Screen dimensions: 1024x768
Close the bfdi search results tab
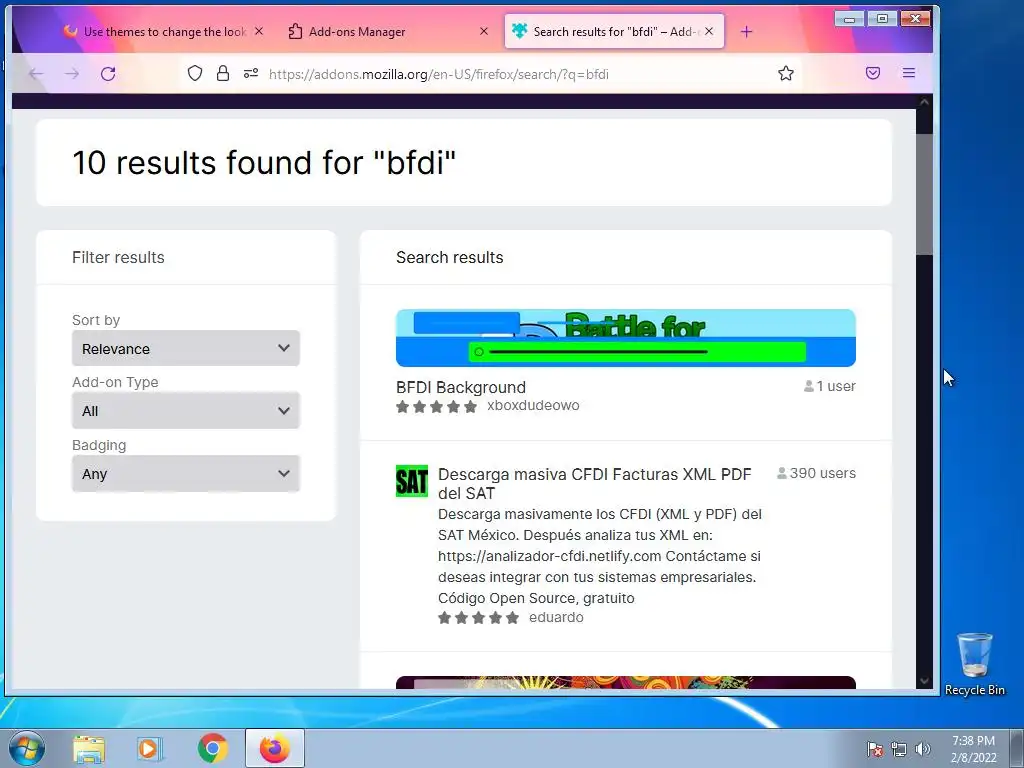[709, 31]
